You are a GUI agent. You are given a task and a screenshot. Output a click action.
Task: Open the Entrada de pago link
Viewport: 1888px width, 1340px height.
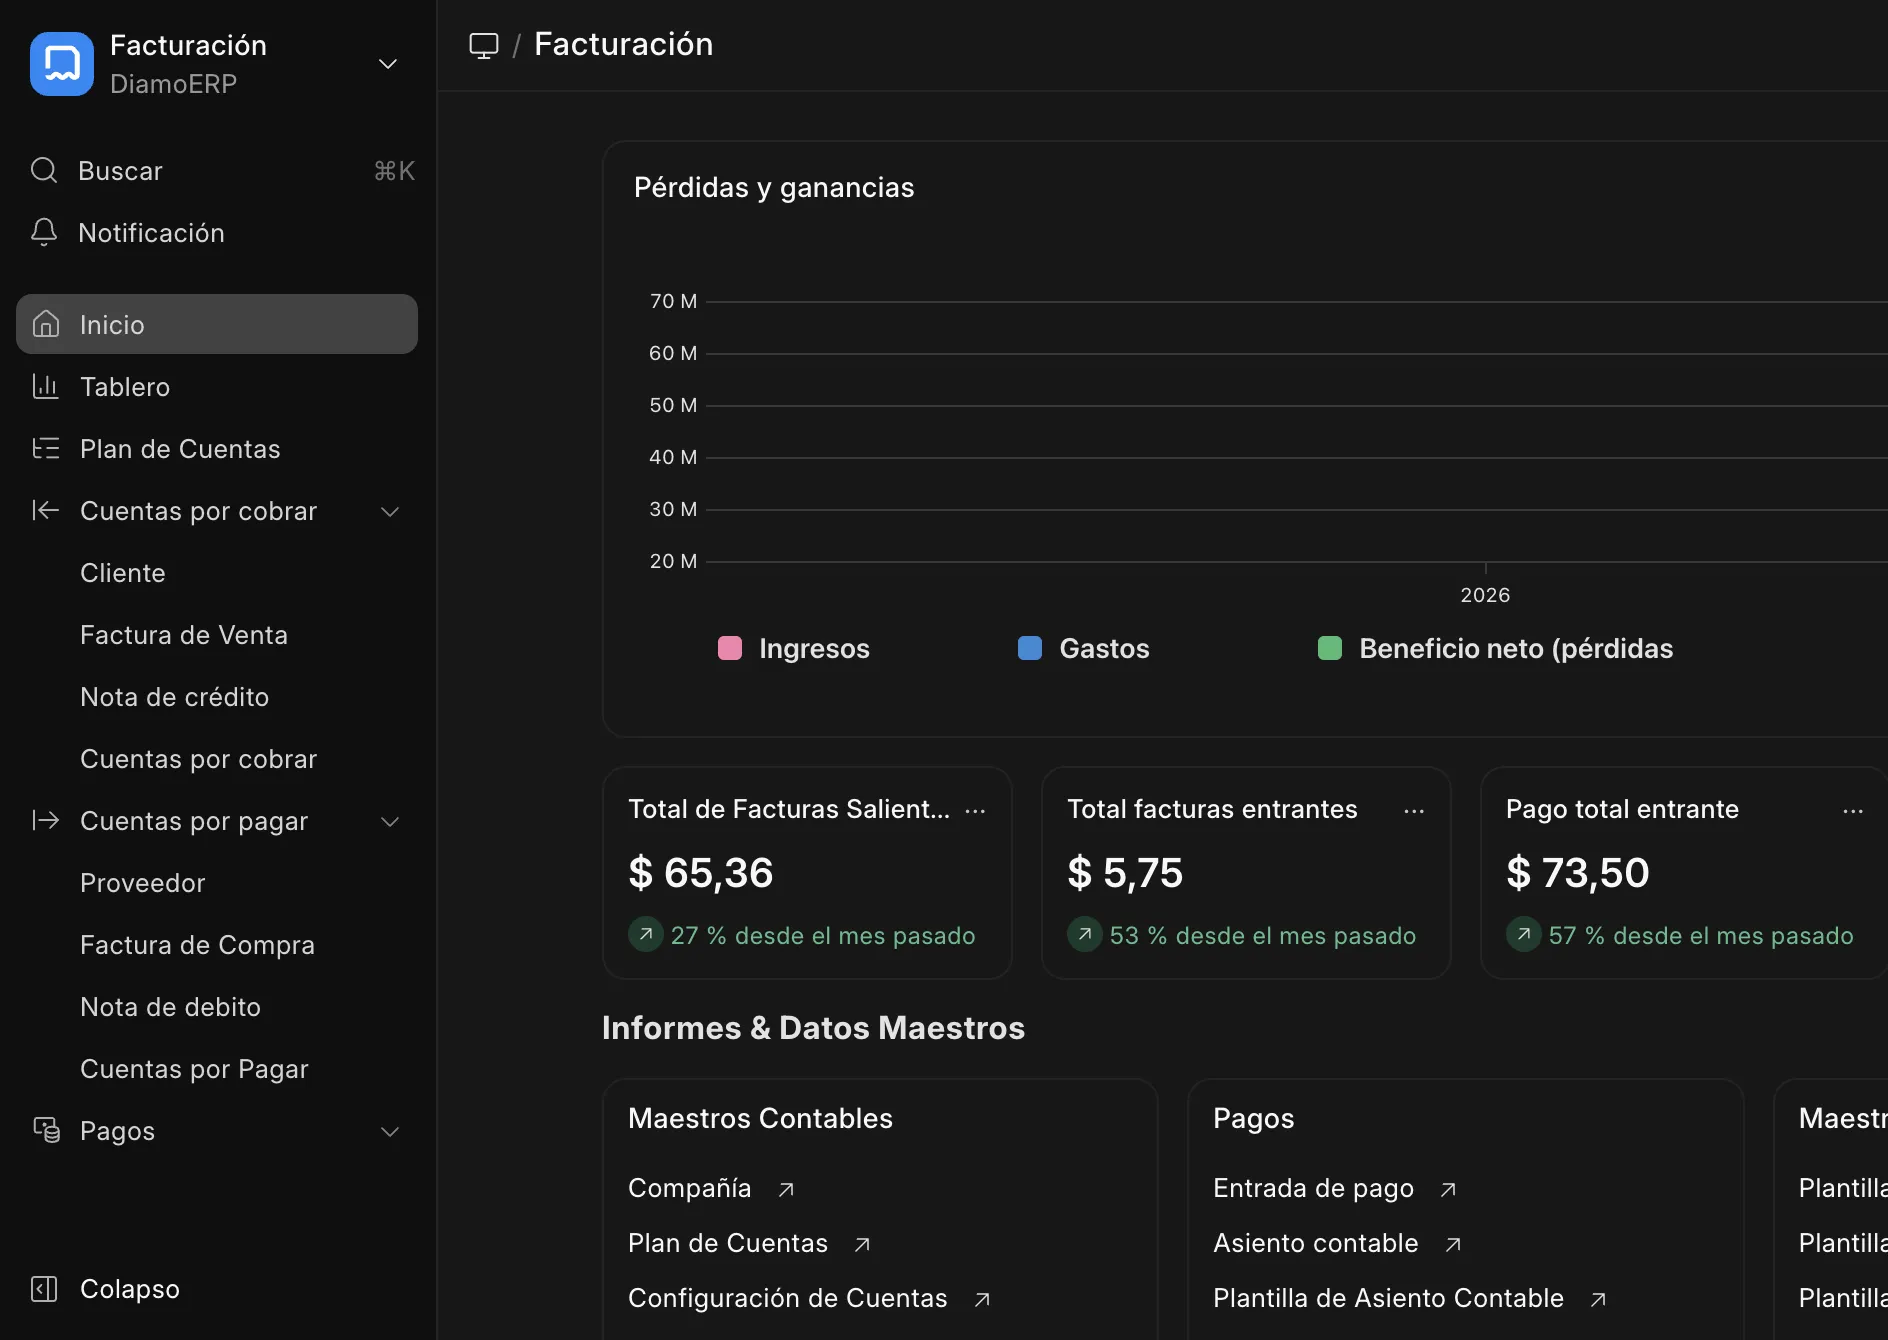[1314, 1188]
